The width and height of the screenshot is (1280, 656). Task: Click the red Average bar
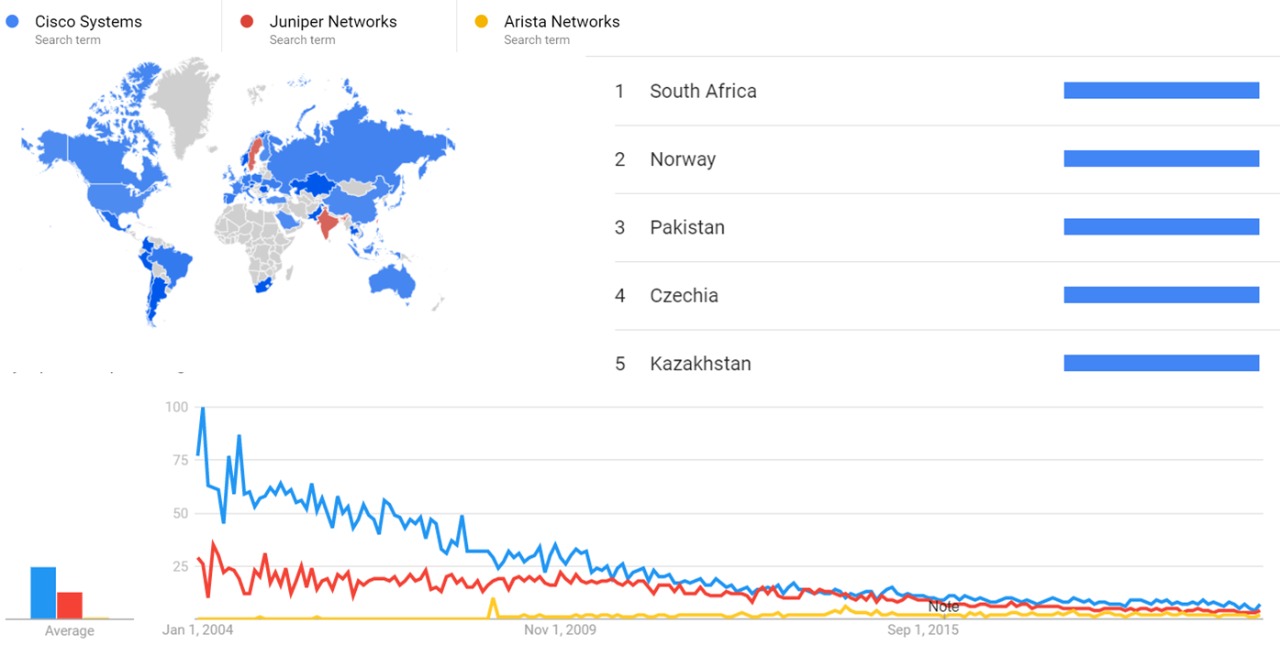(x=69, y=605)
